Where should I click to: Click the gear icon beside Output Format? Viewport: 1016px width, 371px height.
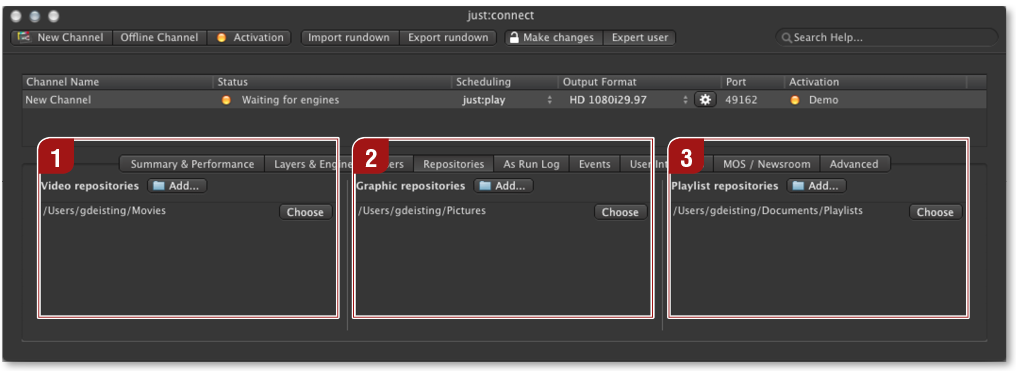(x=705, y=100)
